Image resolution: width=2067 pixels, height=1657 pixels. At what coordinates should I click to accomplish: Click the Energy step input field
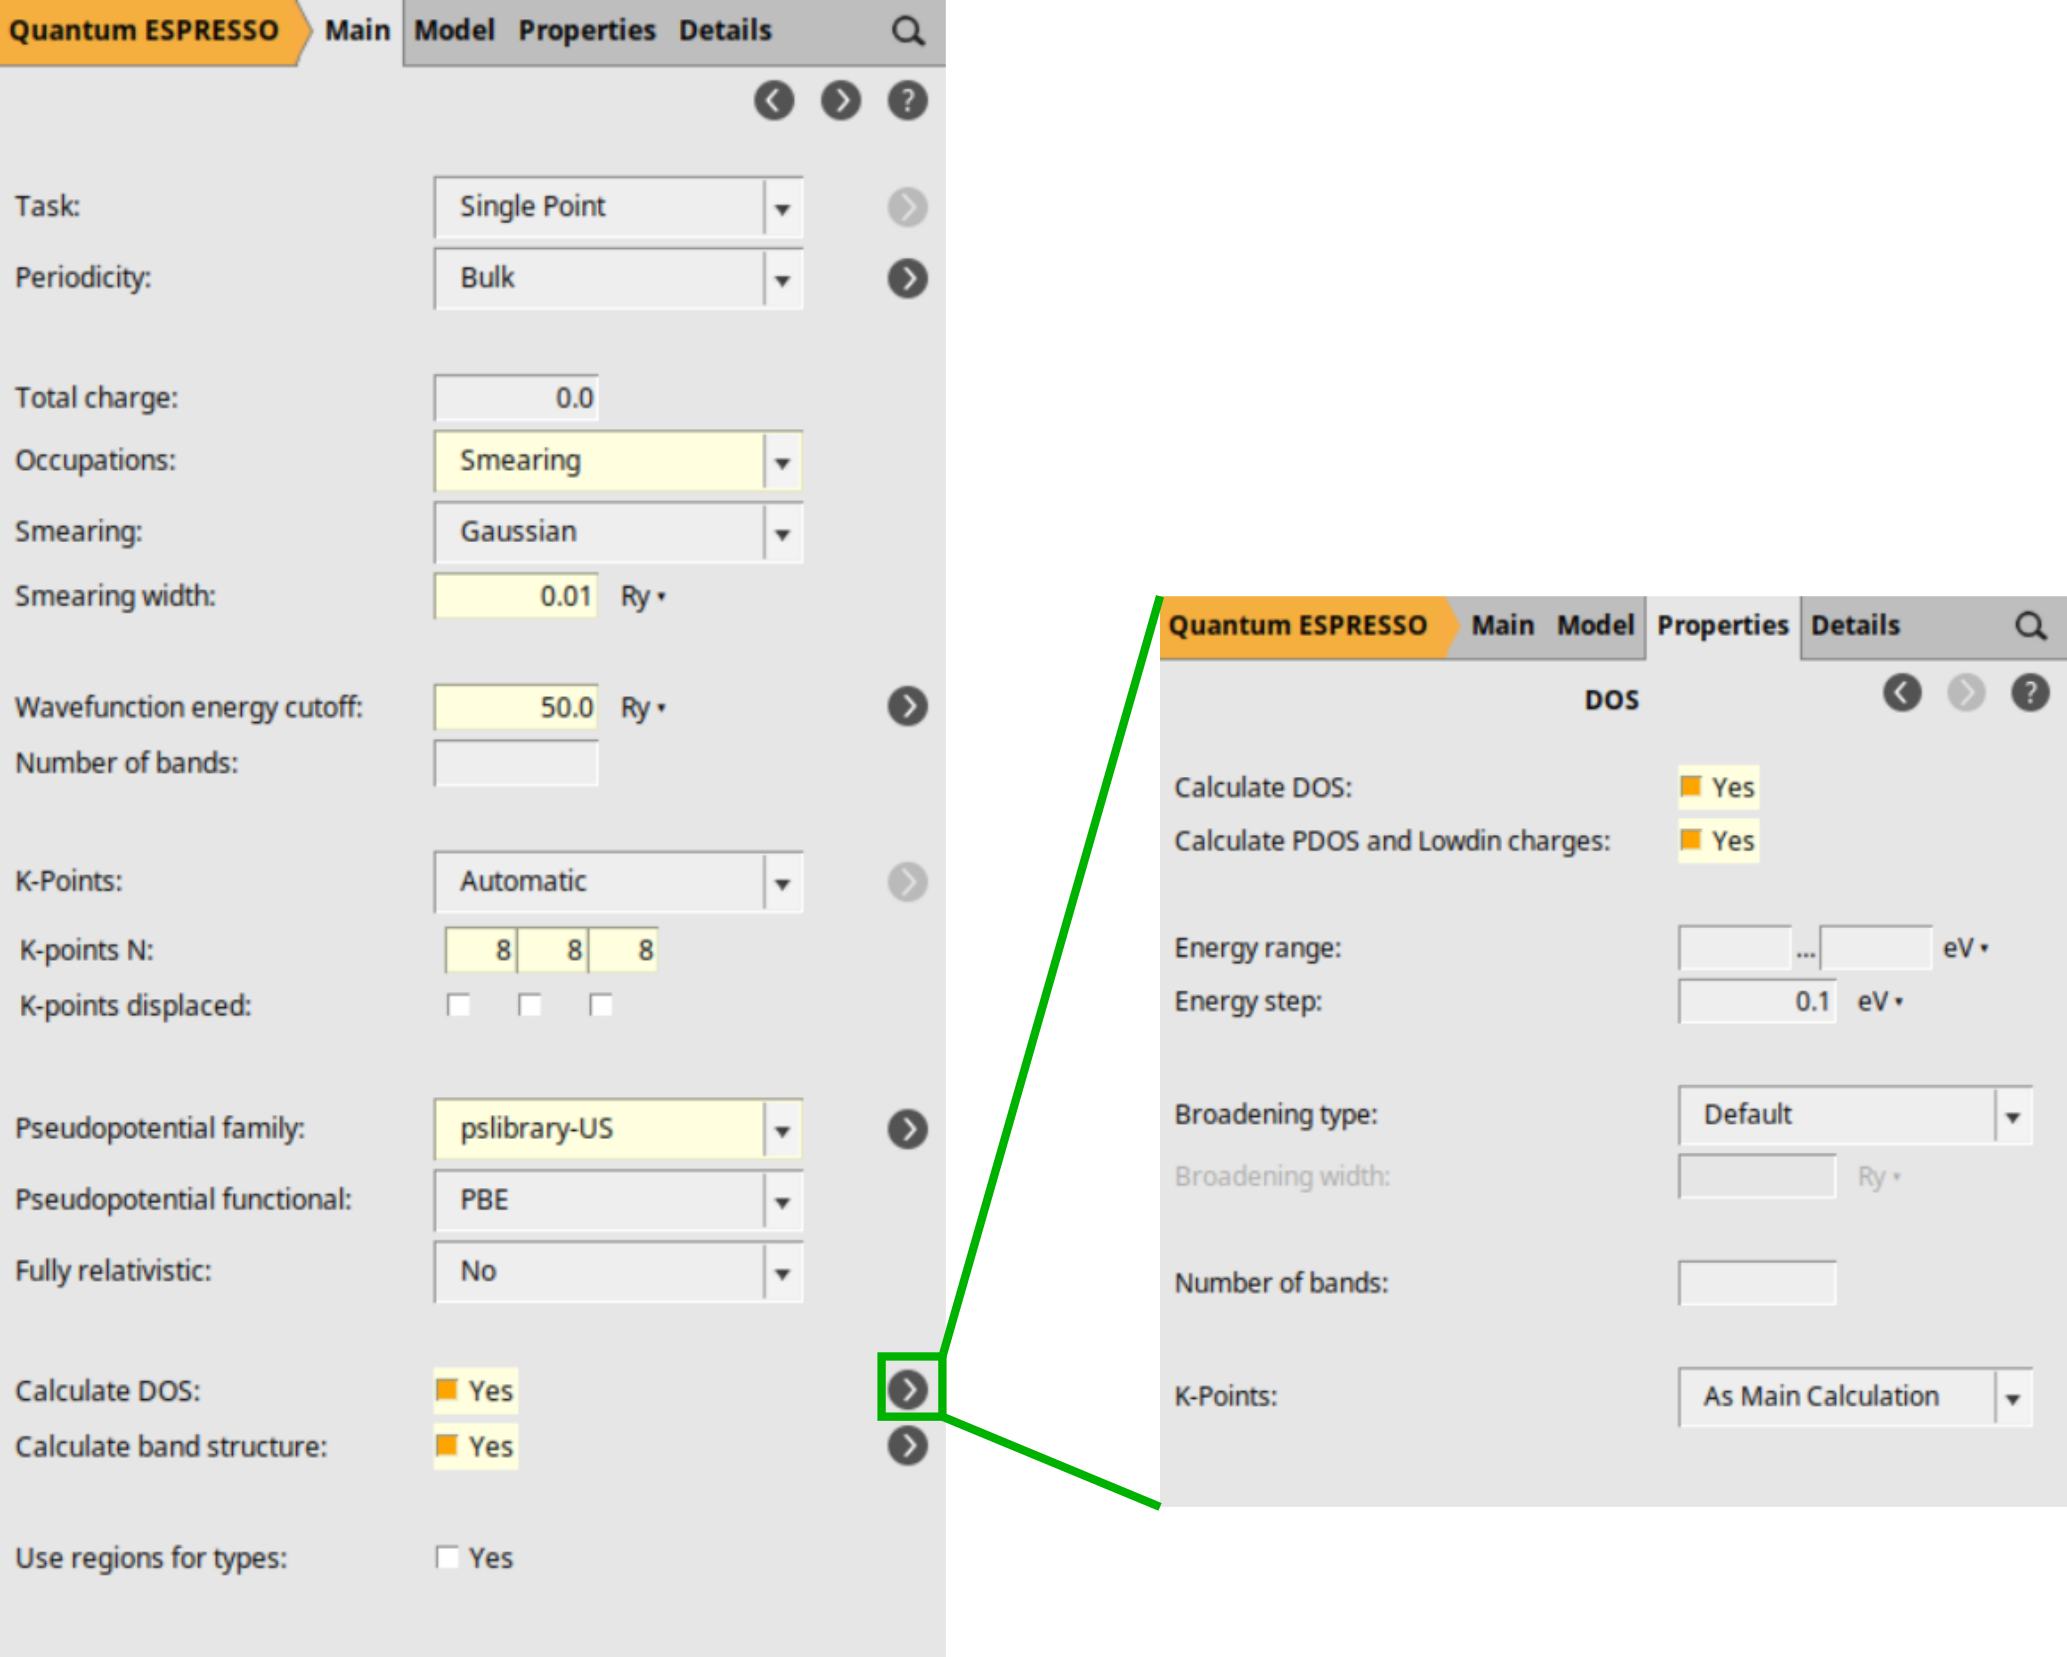tap(1757, 1001)
